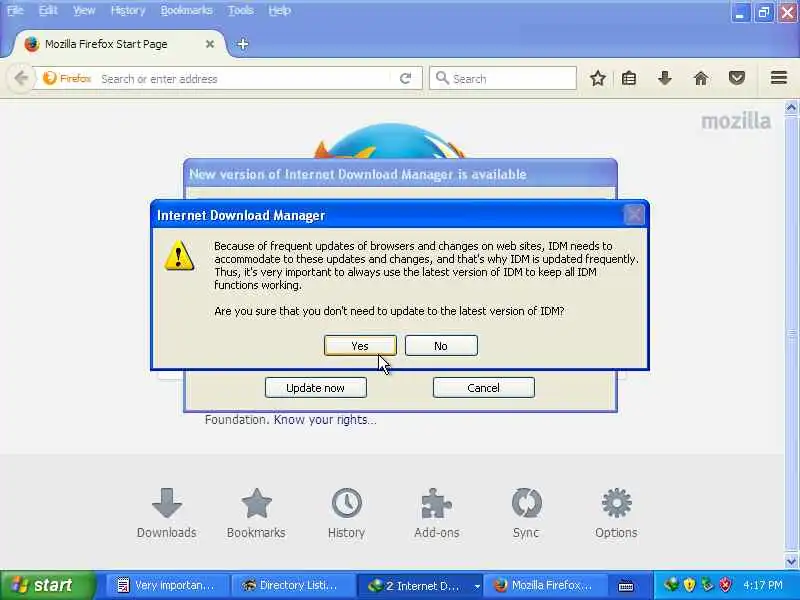Open the toolbar Downloads arrow icon
Screen dimensions: 800x600
pyautogui.click(x=664, y=78)
